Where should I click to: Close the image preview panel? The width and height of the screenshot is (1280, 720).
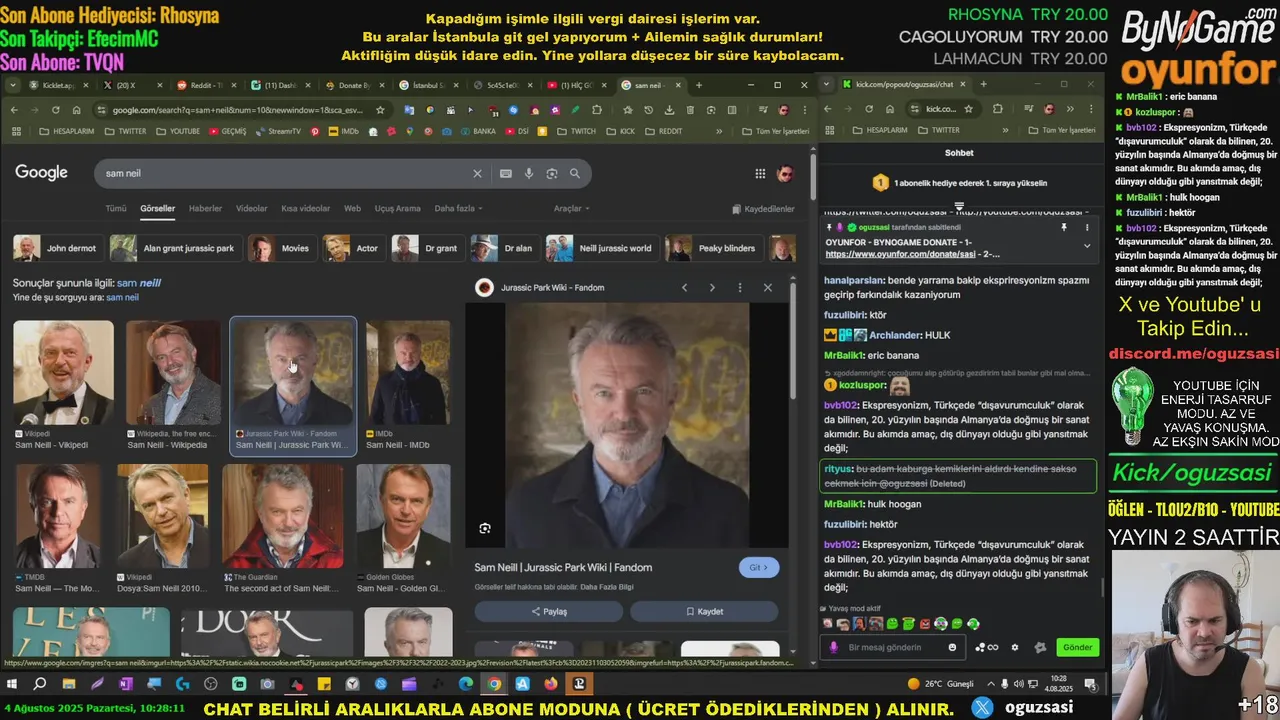pyautogui.click(x=768, y=288)
